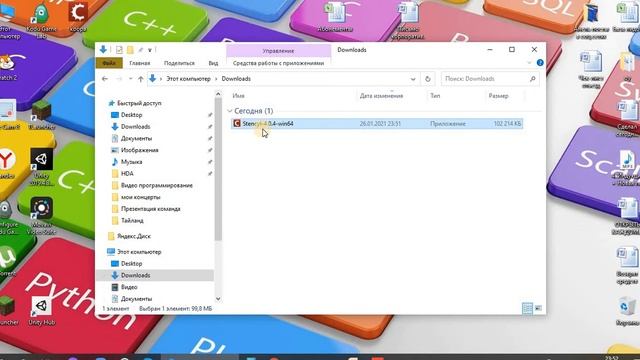Open Desktop under Быстрый доступ

pyautogui.click(x=131, y=115)
